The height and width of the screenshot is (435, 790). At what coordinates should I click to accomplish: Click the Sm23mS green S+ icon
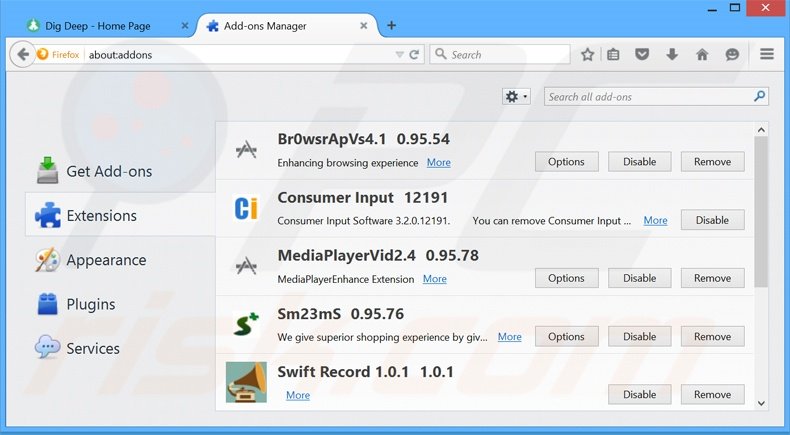246,324
